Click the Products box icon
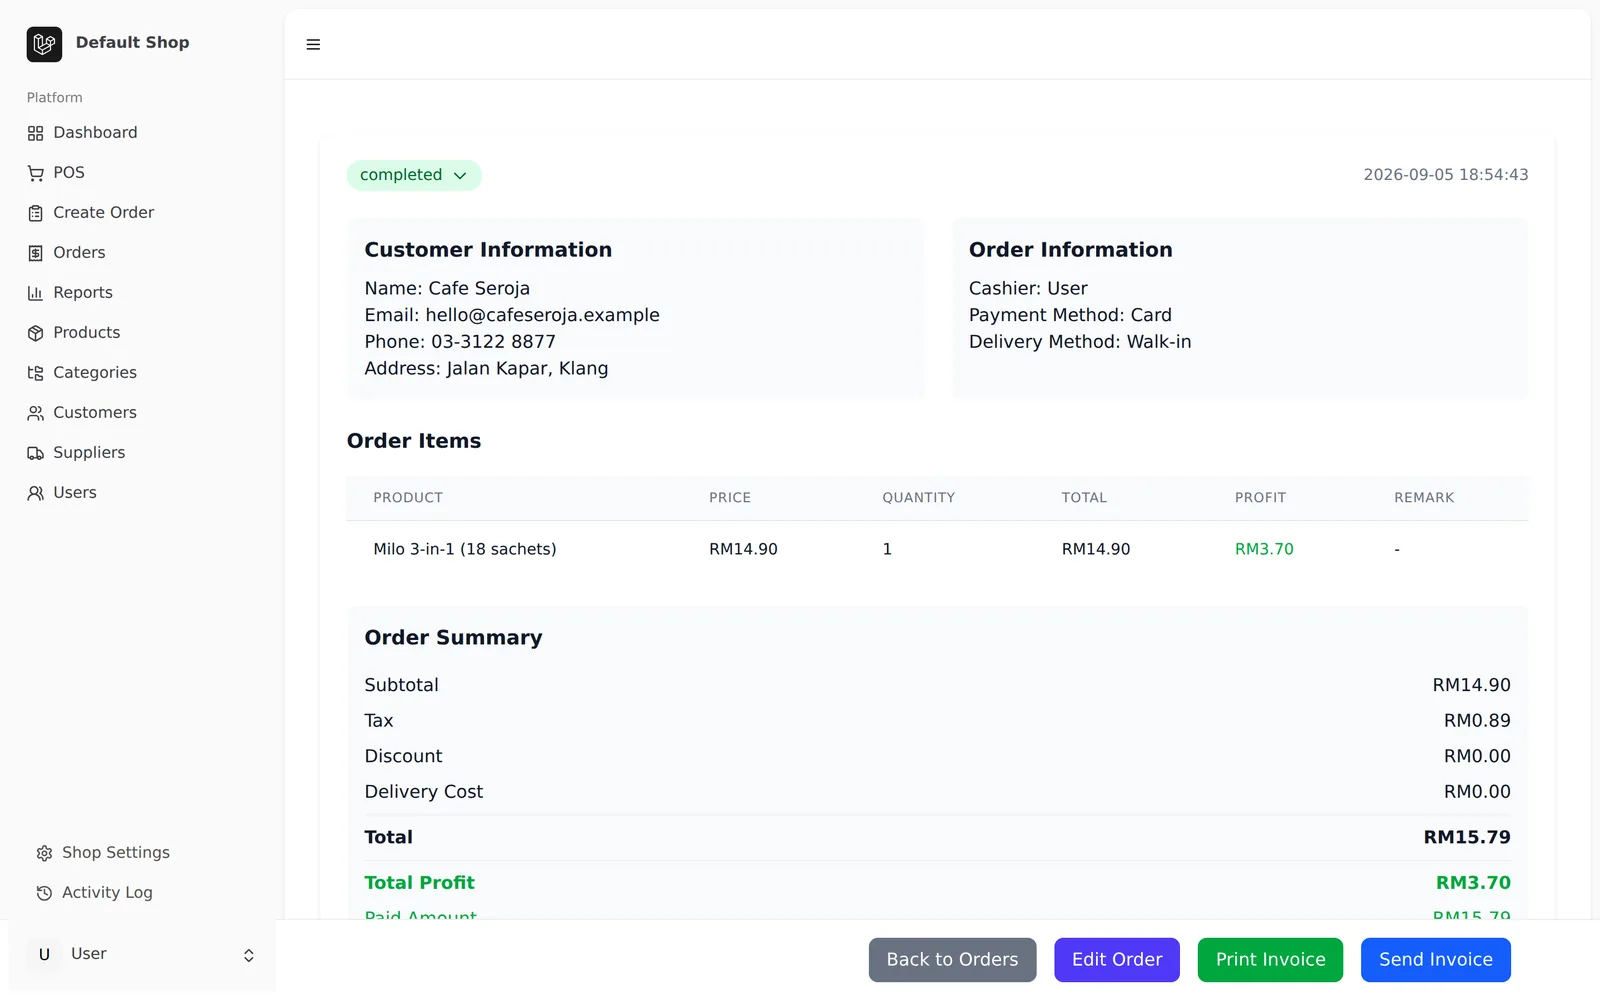The image size is (1600, 1000). pyautogui.click(x=36, y=333)
